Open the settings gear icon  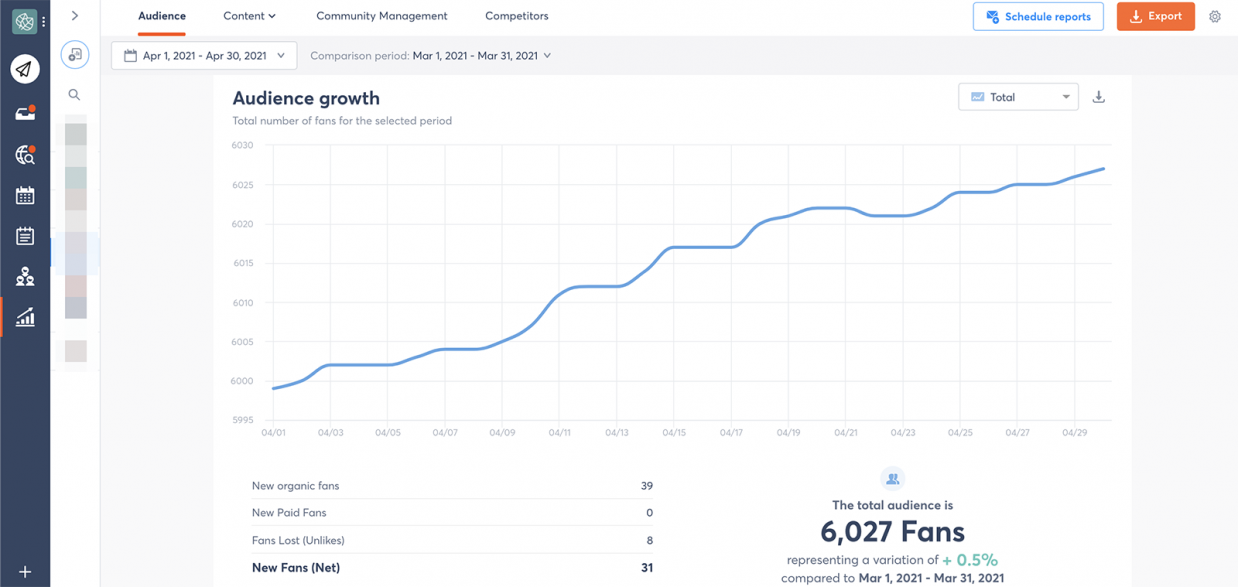pyautogui.click(x=1214, y=17)
